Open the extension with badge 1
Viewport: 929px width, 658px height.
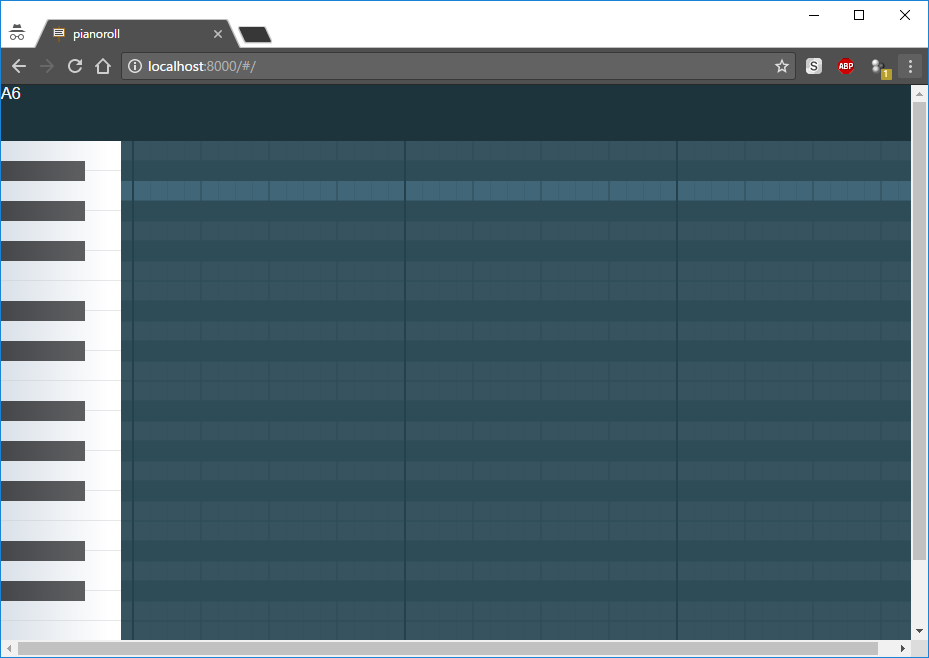[x=880, y=68]
